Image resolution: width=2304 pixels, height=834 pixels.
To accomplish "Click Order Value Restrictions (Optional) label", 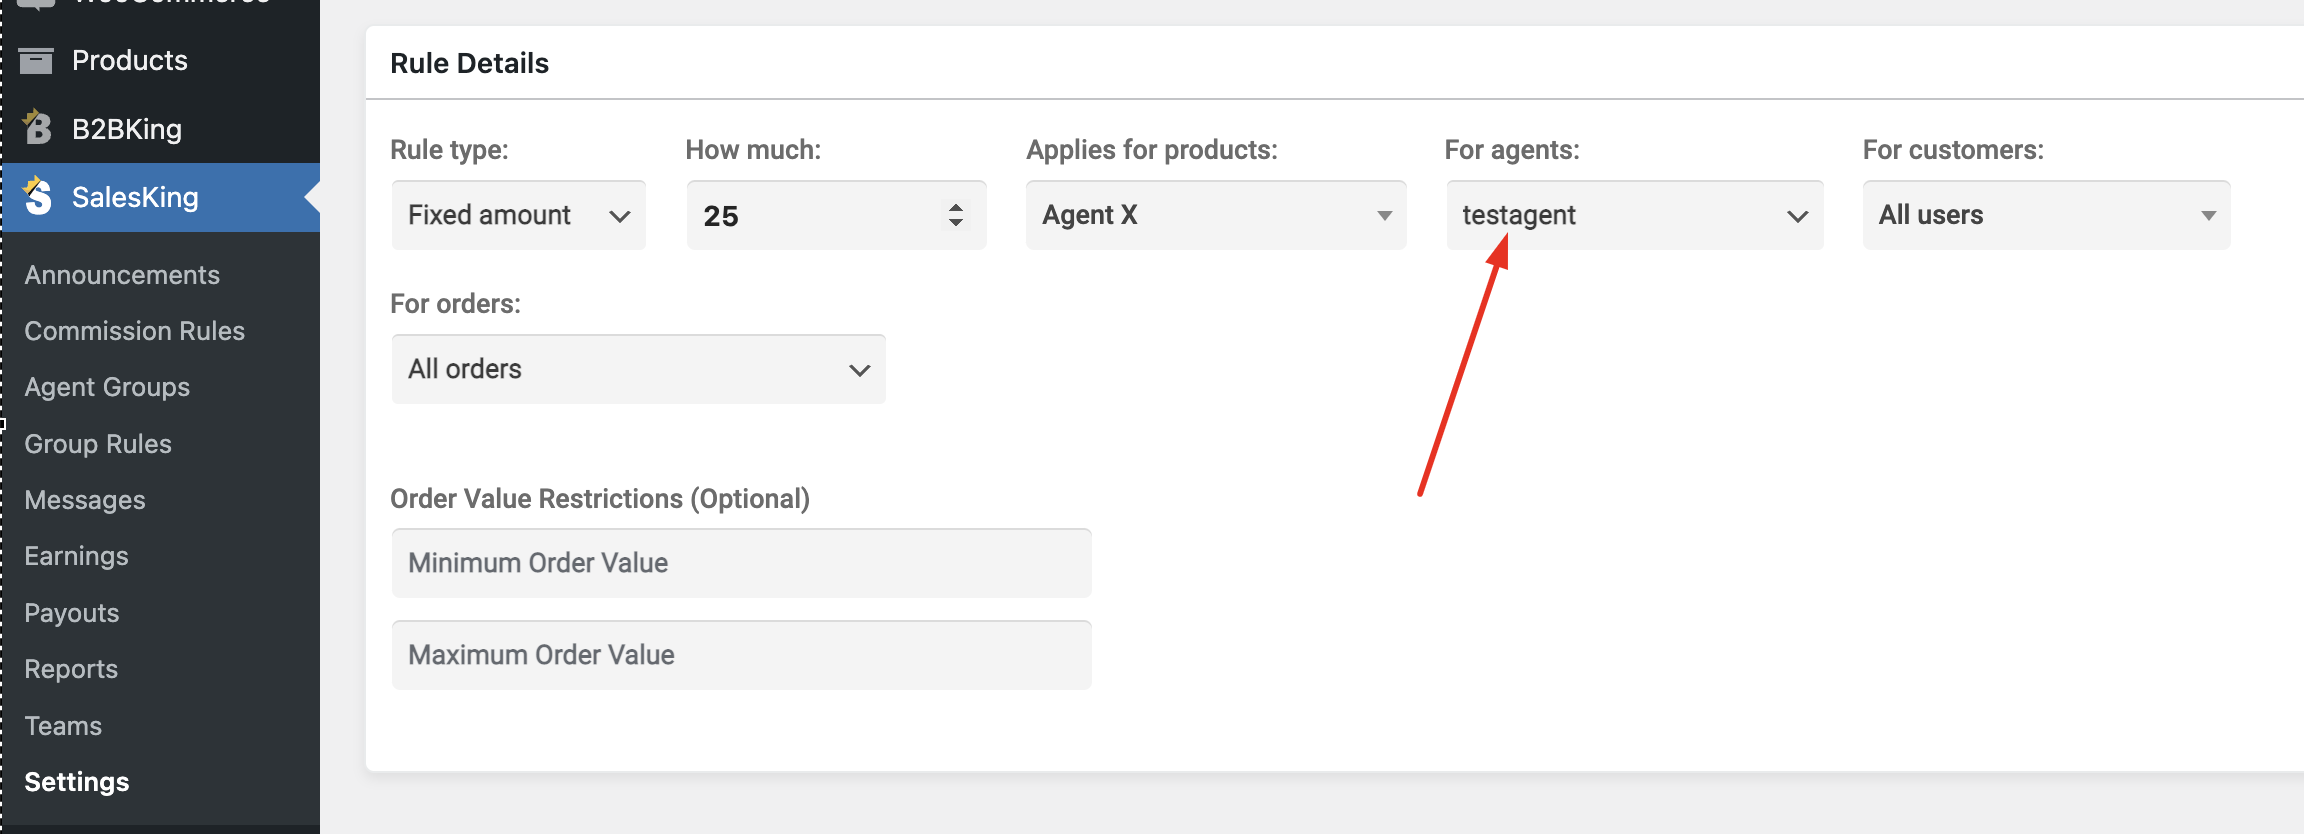I will point(600,499).
